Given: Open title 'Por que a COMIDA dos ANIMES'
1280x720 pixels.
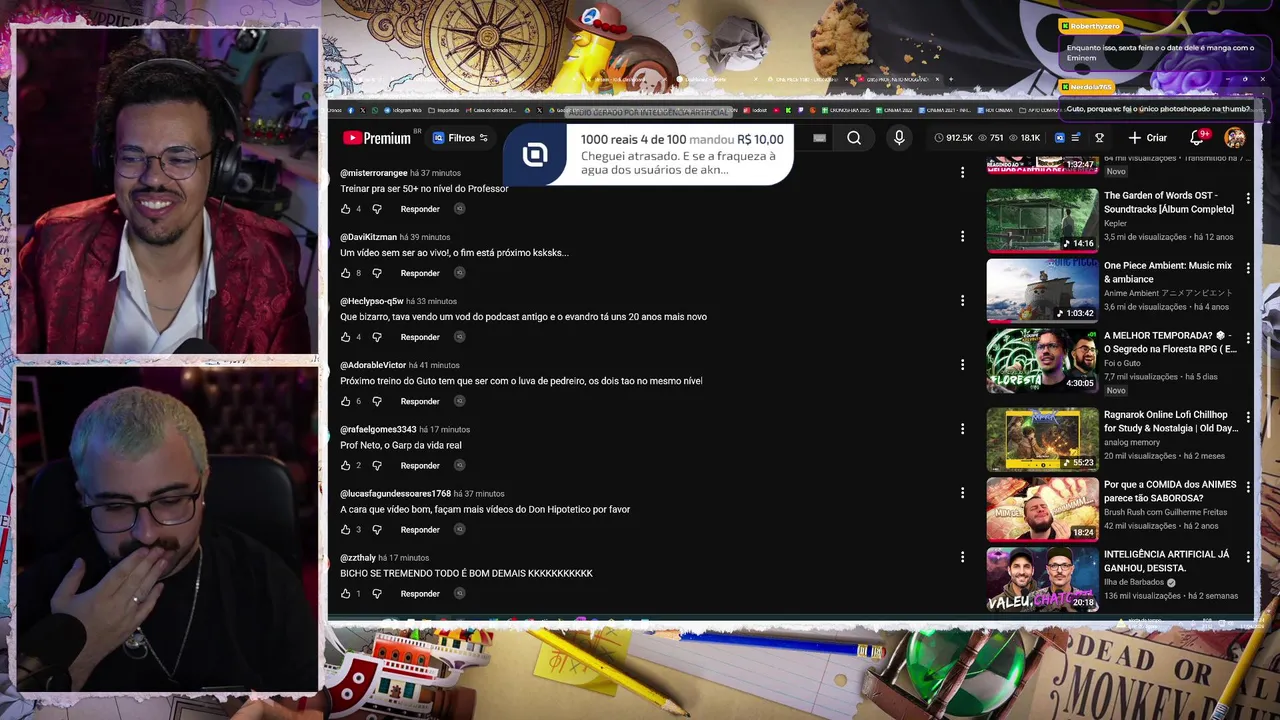Looking at the screenshot, I should [1170, 491].
